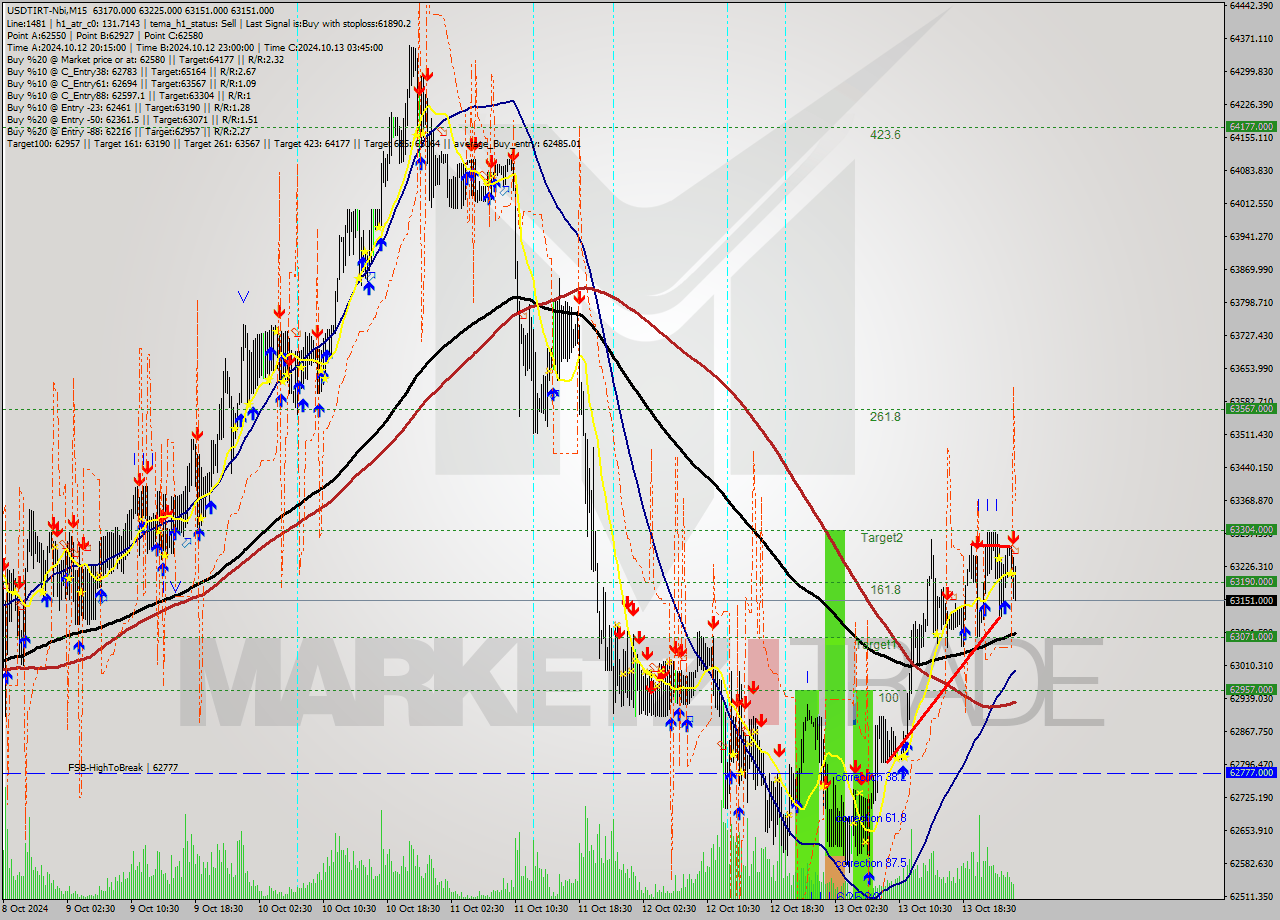This screenshot has height=920, width=1280.
Task: Click the '12 Oct 02:30' time axis label
Action: [668, 909]
